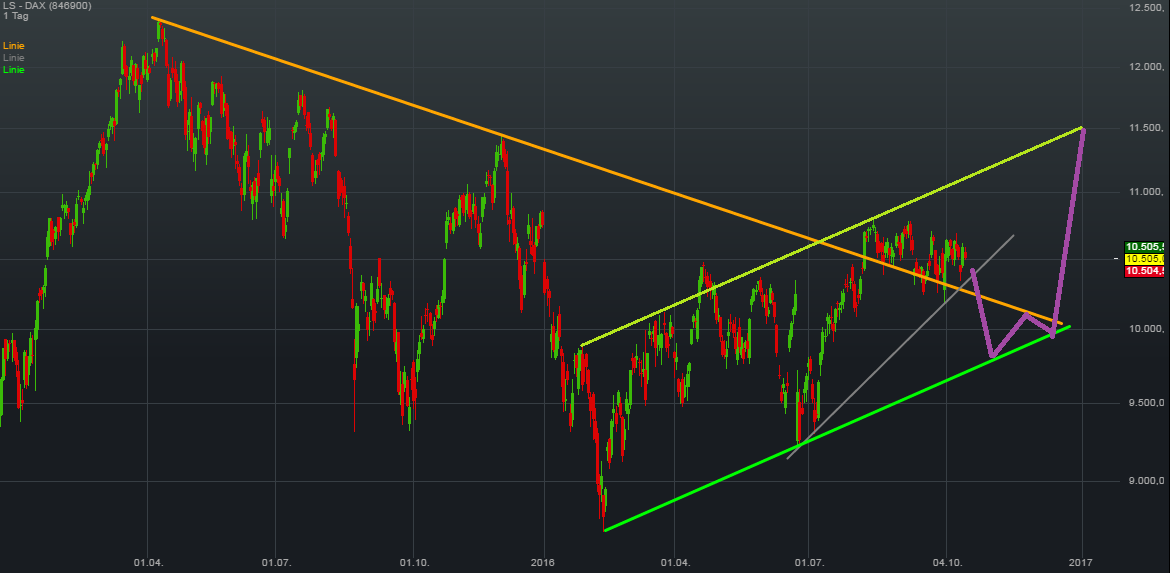Click the 10.000 price axis label
Image resolution: width=1170 pixels, height=573 pixels.
1148,329
